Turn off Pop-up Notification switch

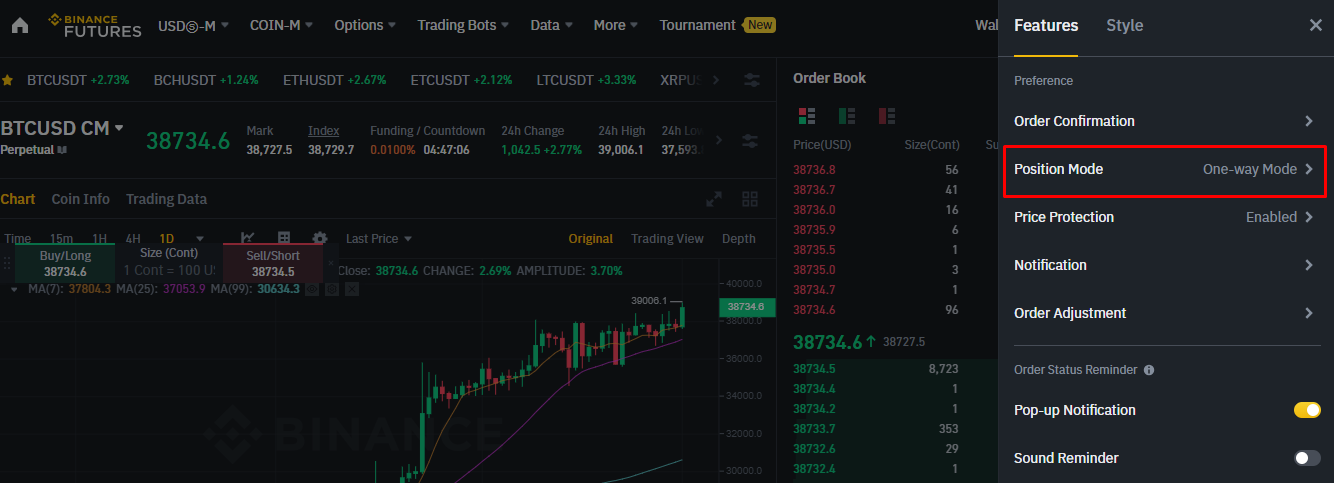point(1307,410)
